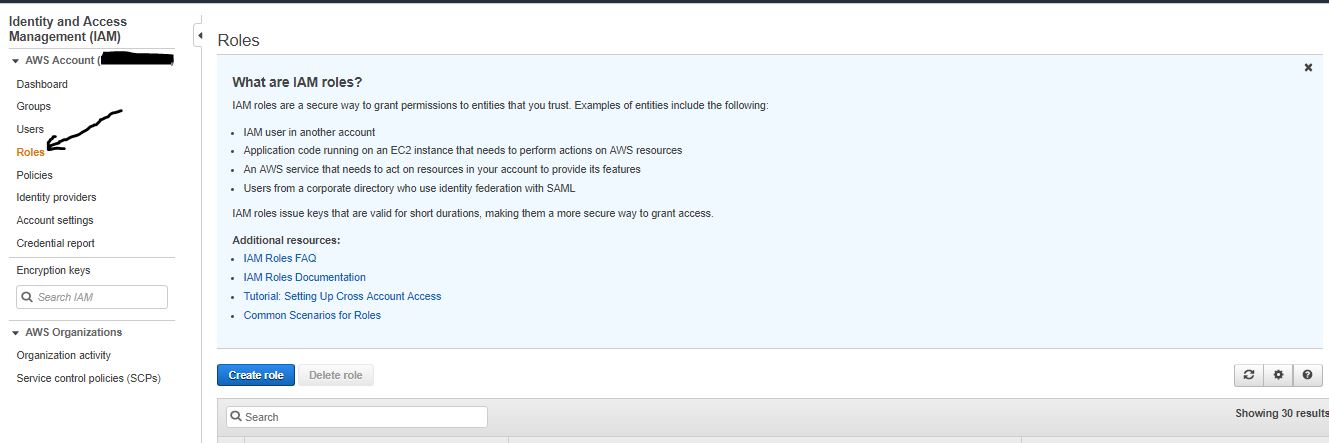
Task: Open the settings gear icon
Action: 1278,375
